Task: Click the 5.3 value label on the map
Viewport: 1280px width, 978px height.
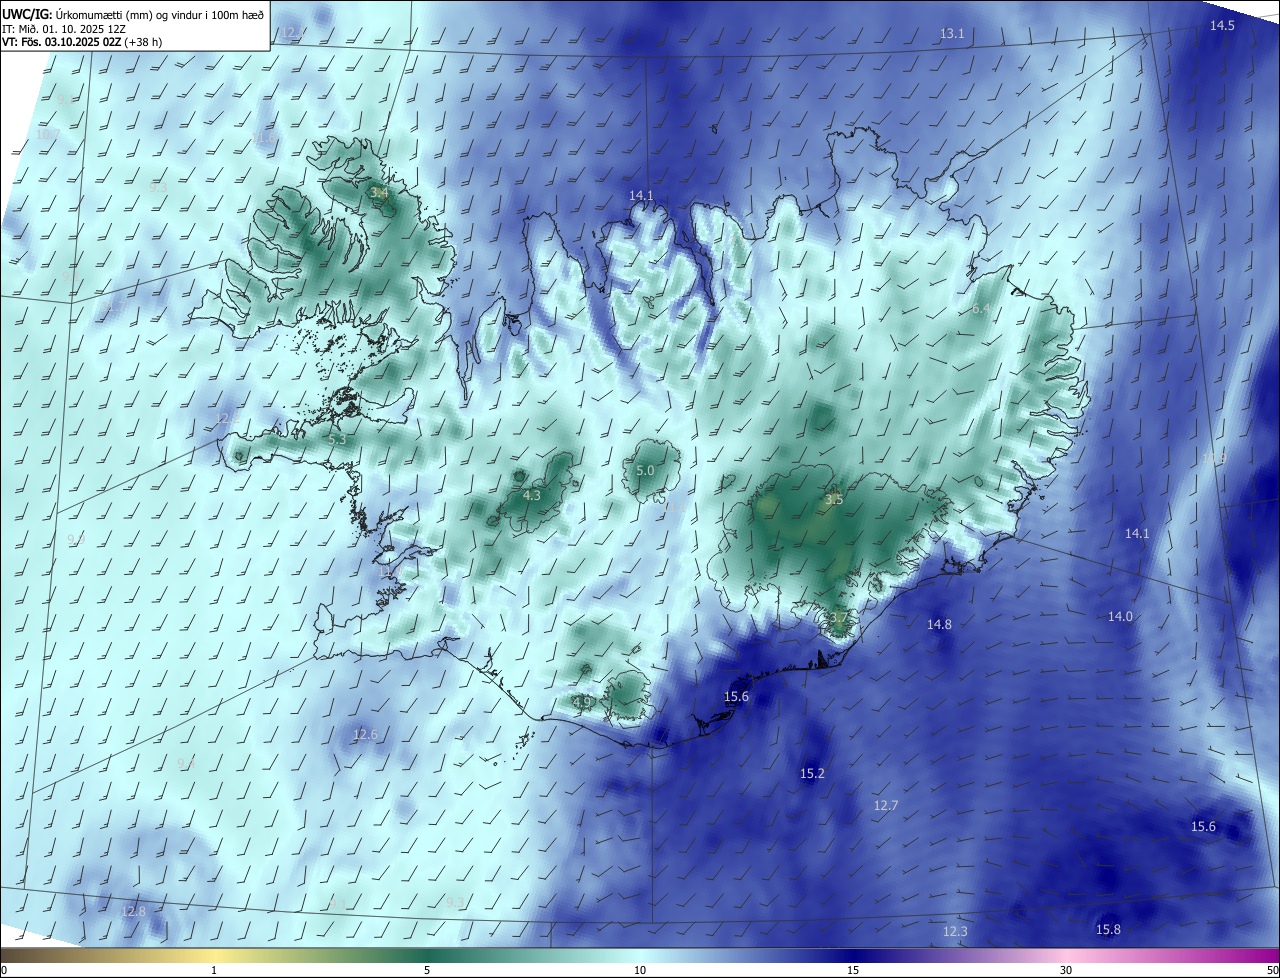Action: point(337,439)
